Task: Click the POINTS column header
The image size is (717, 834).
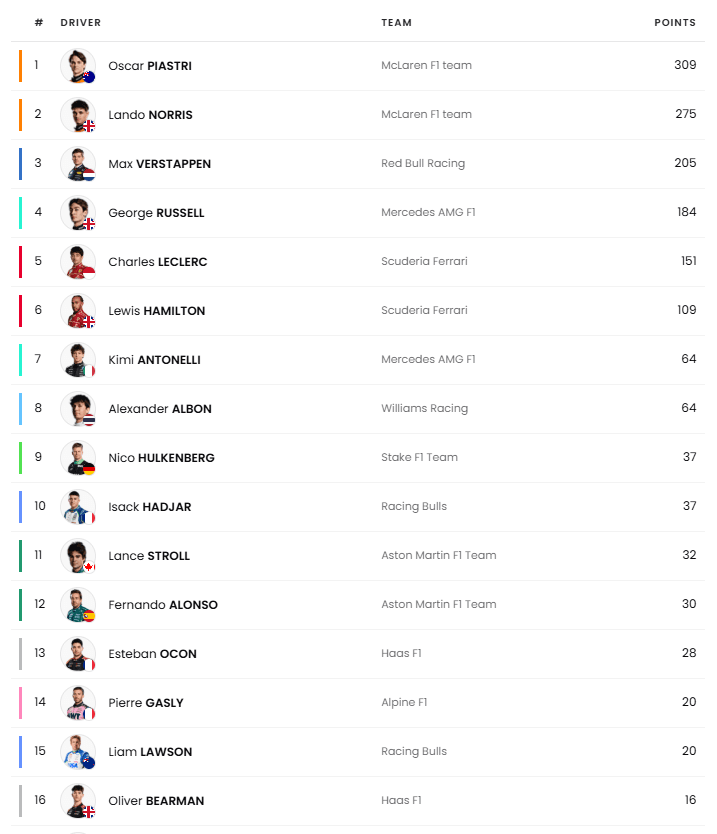Action: (674, 22)
